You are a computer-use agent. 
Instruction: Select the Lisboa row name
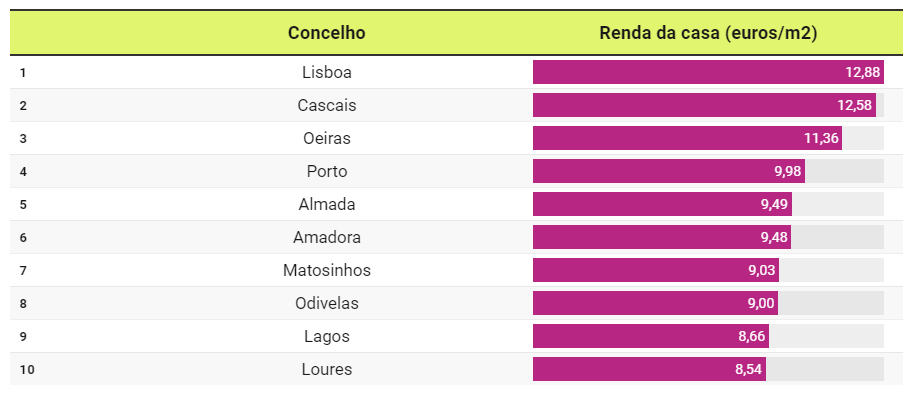(x=327, y=73)
